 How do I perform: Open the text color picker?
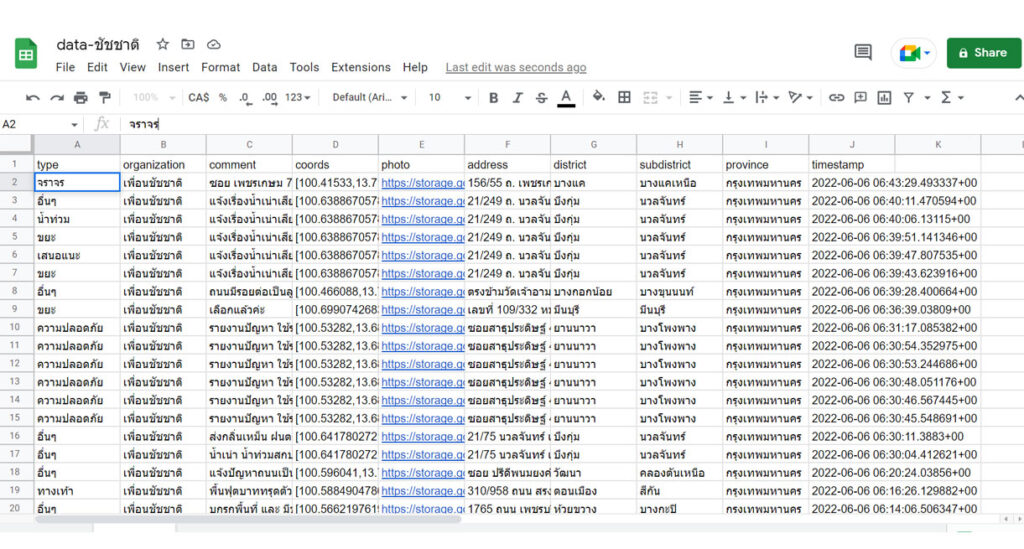tap(566, 98)
